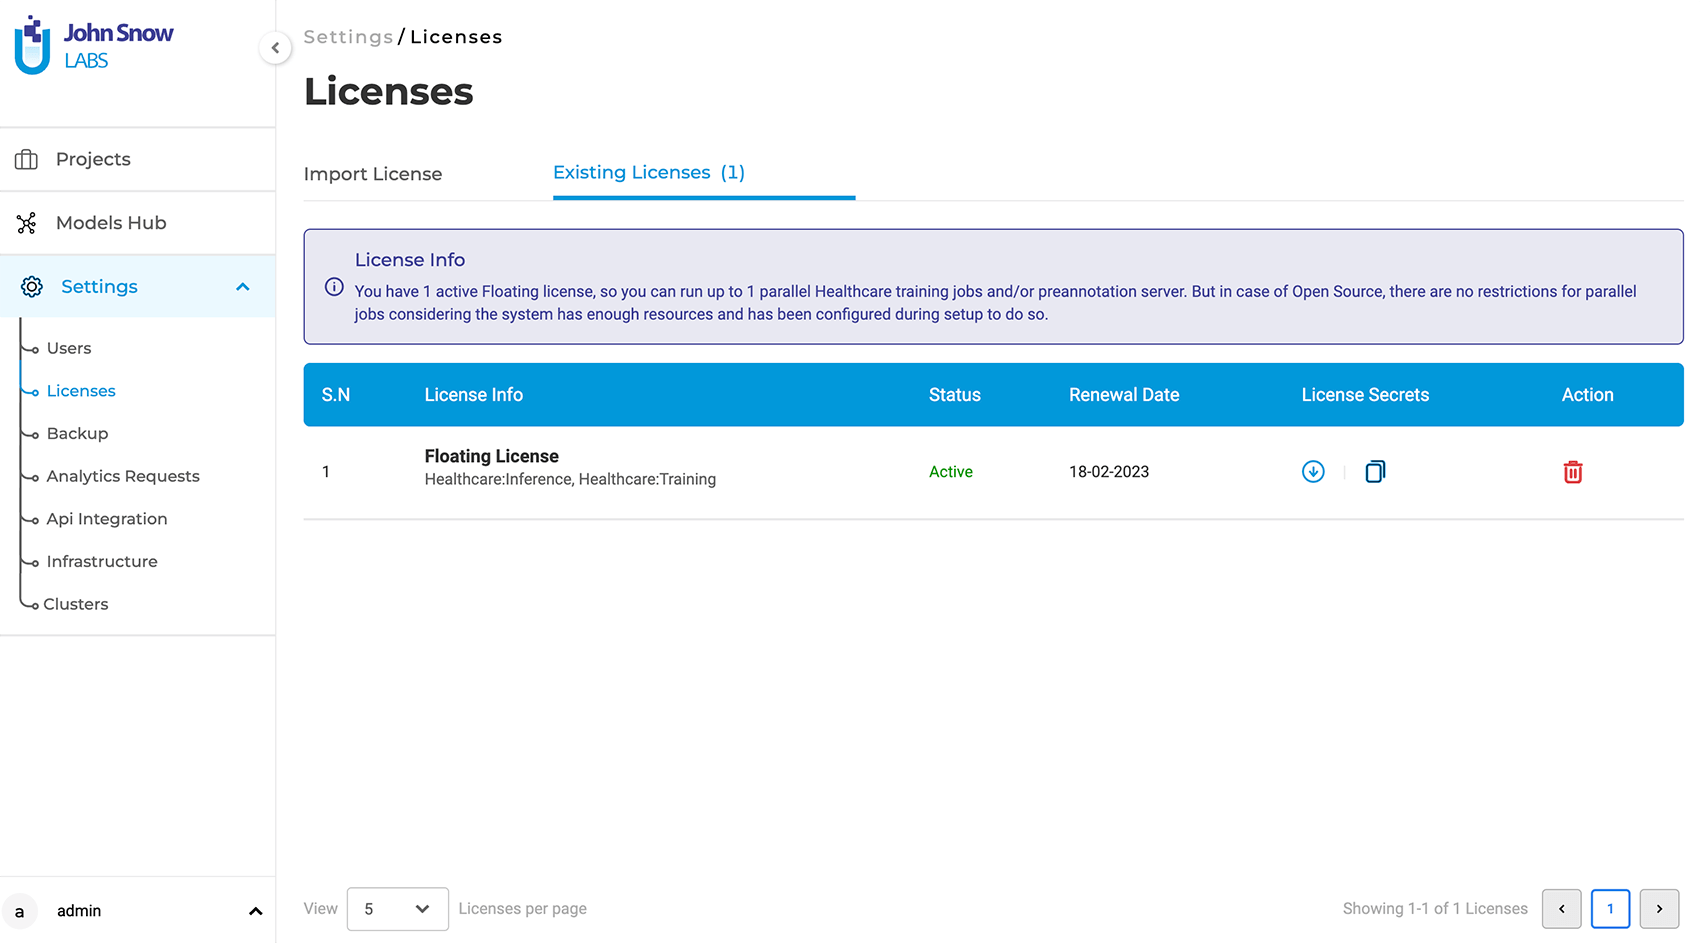This screenshot has width=1700, height=943.
Task: Open the Projects page
Action: [93, 159]
